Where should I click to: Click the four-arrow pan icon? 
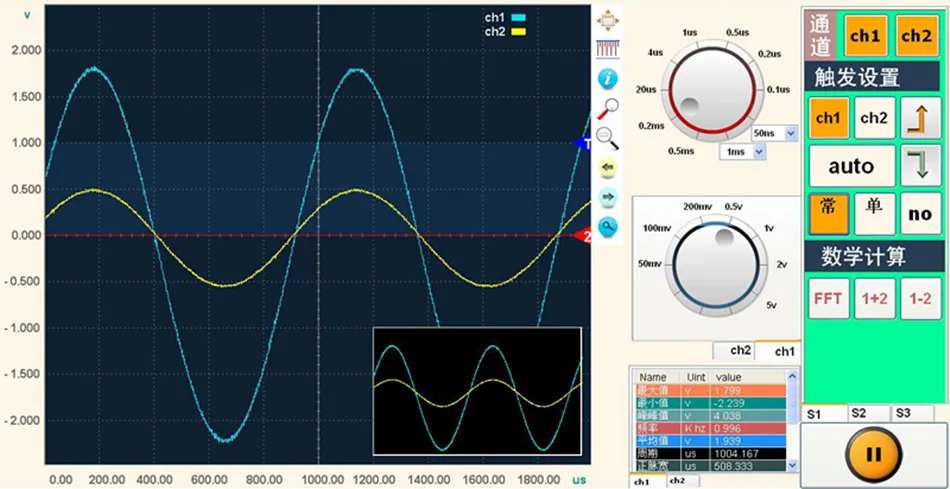click(608, 21)
